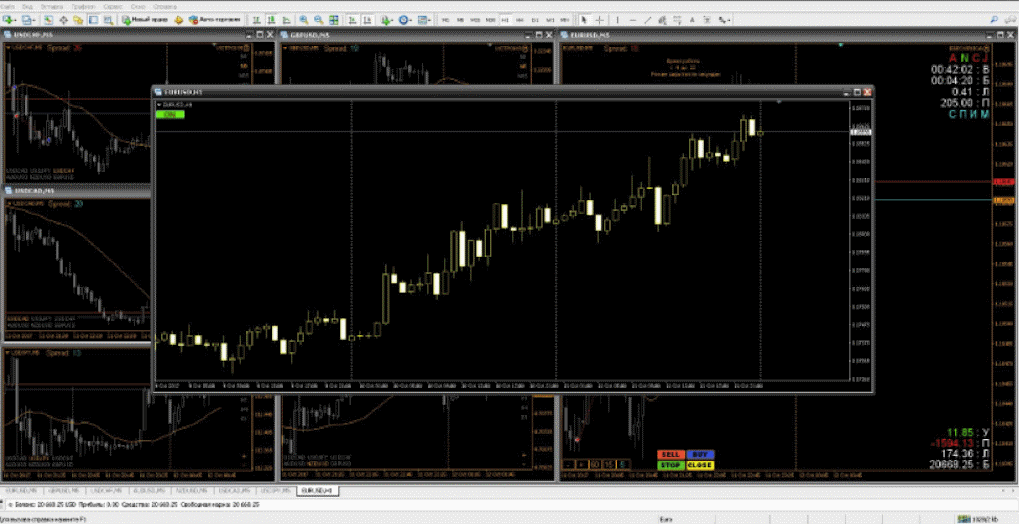Click the Новый ордер button
Image resolution: width=1020 pixels, height=524 pixels.
pyautogui.click(x=145, y=20)
